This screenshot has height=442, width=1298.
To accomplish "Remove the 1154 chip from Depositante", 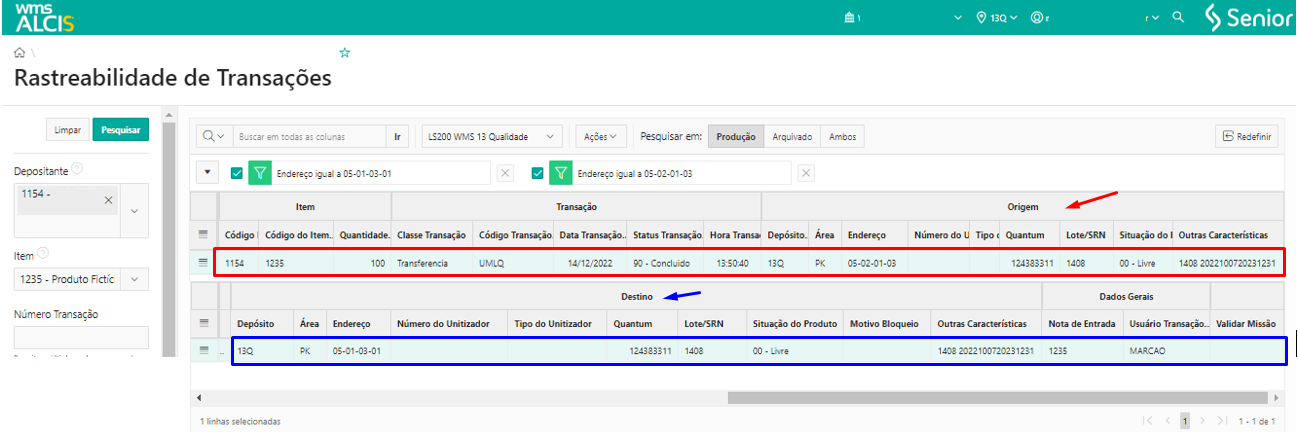I will click(x=108, y=199).
